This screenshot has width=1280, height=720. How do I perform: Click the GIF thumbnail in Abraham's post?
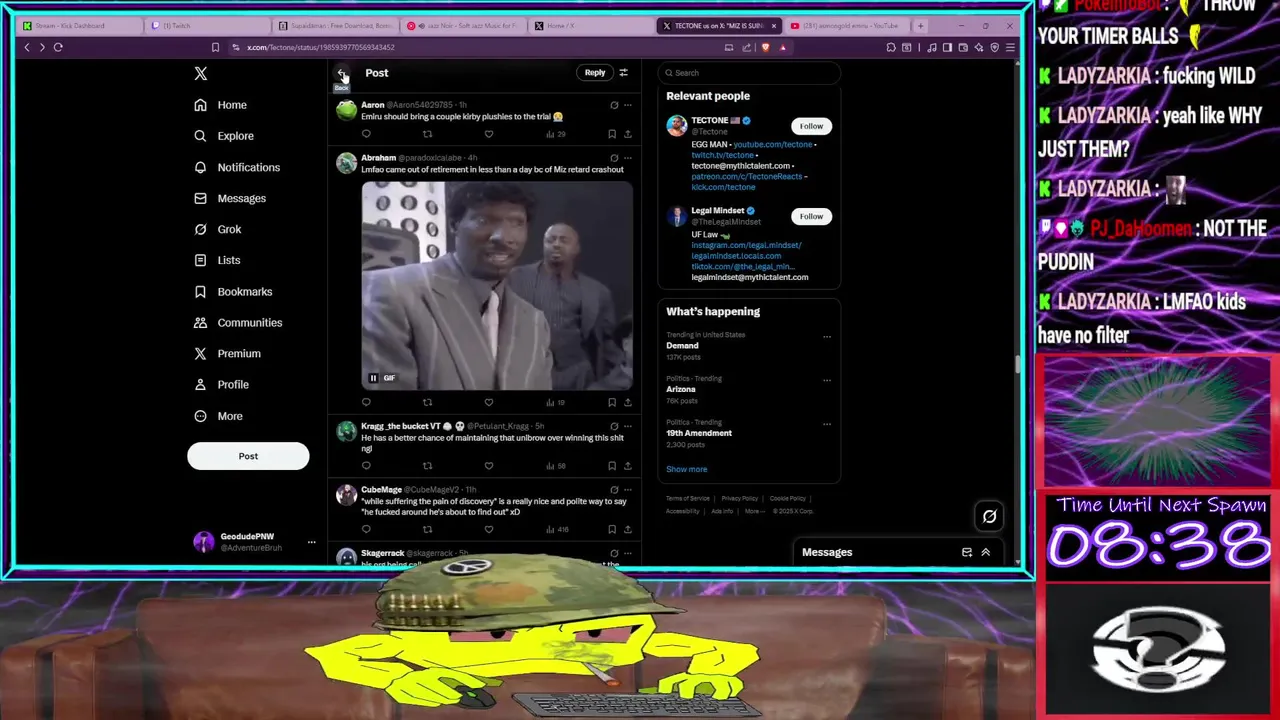[497, 285]
